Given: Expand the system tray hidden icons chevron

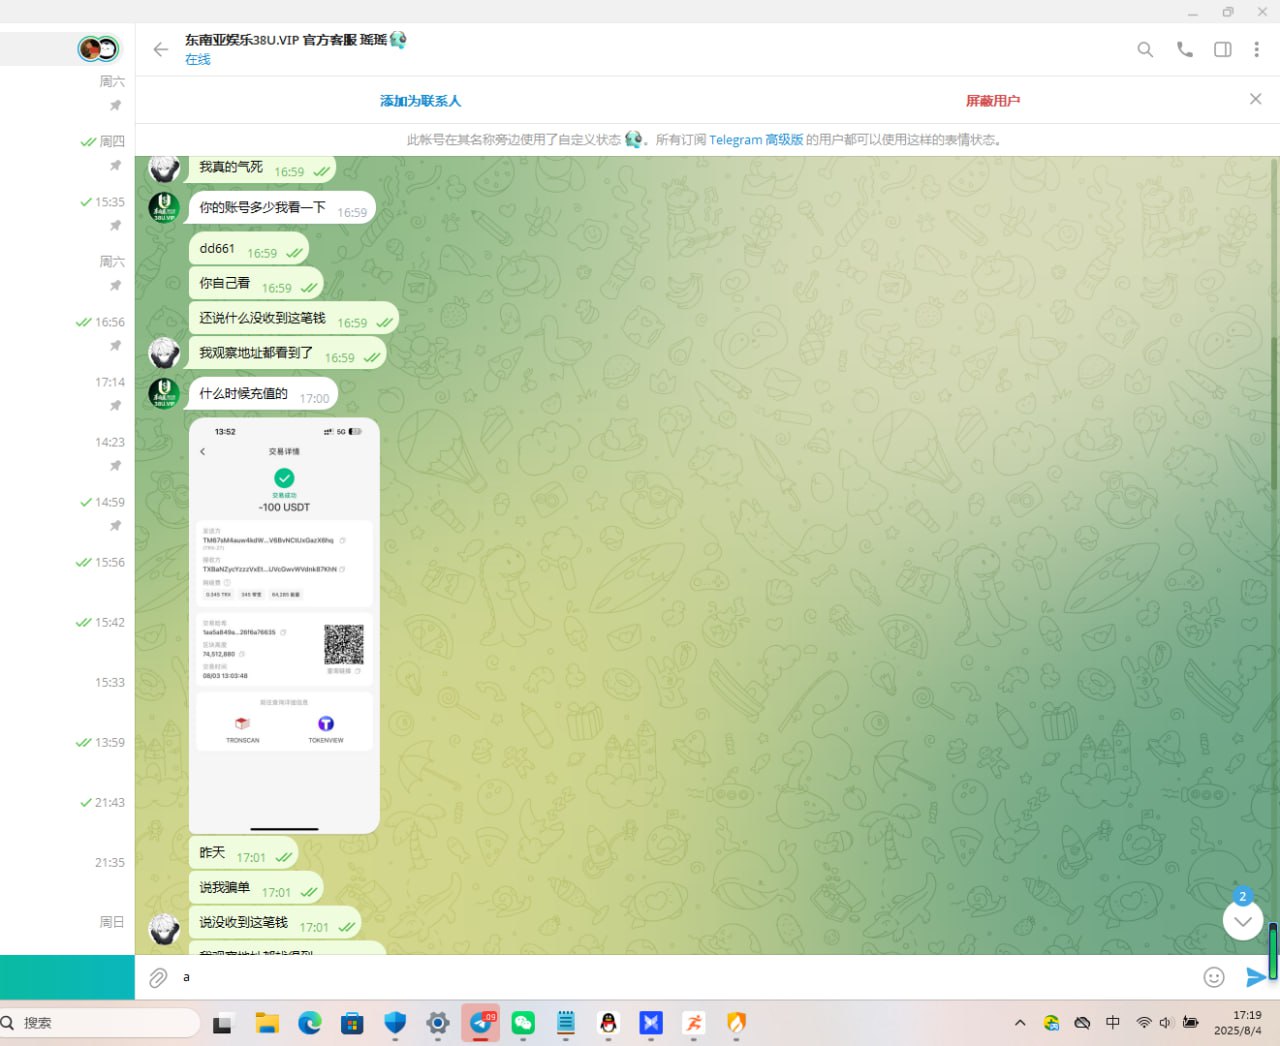Looking at the screenshot, I should point(1019,1023).
